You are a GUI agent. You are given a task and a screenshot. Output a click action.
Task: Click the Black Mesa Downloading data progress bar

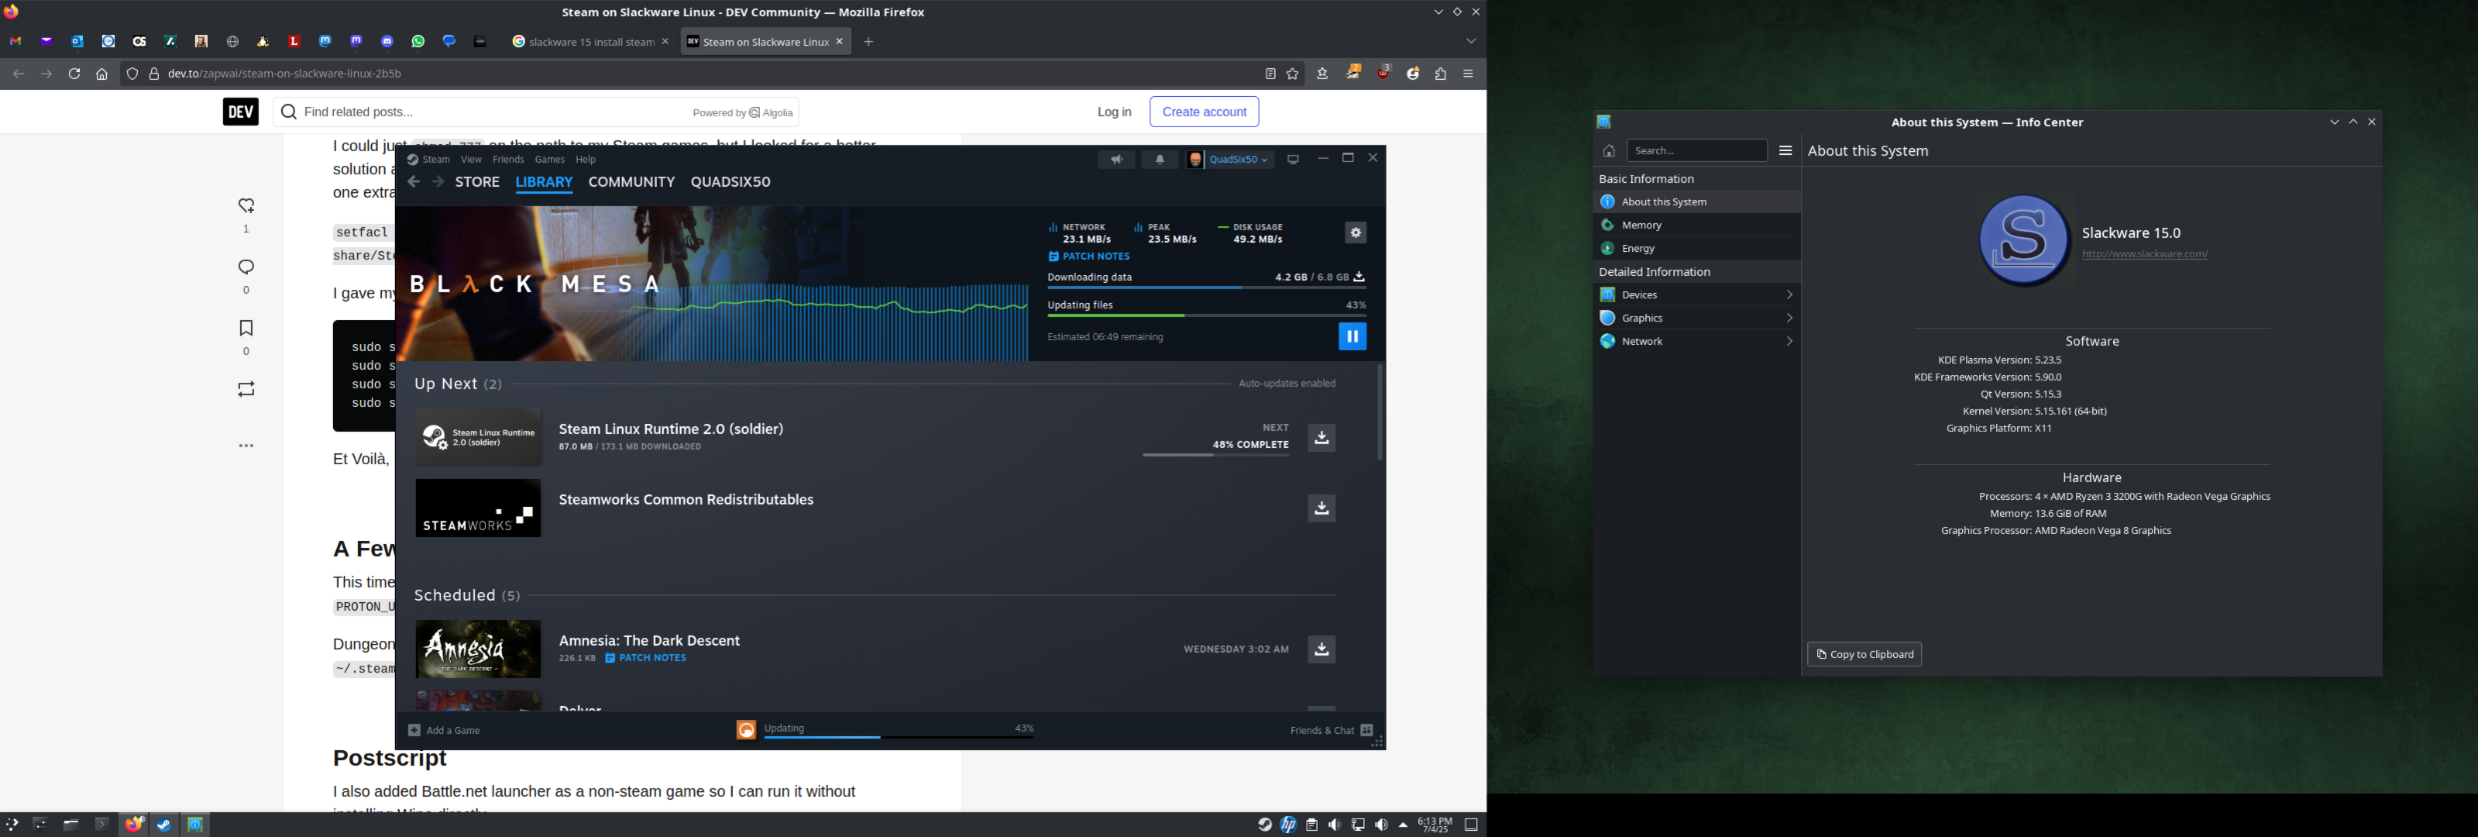pos(1206,288)
